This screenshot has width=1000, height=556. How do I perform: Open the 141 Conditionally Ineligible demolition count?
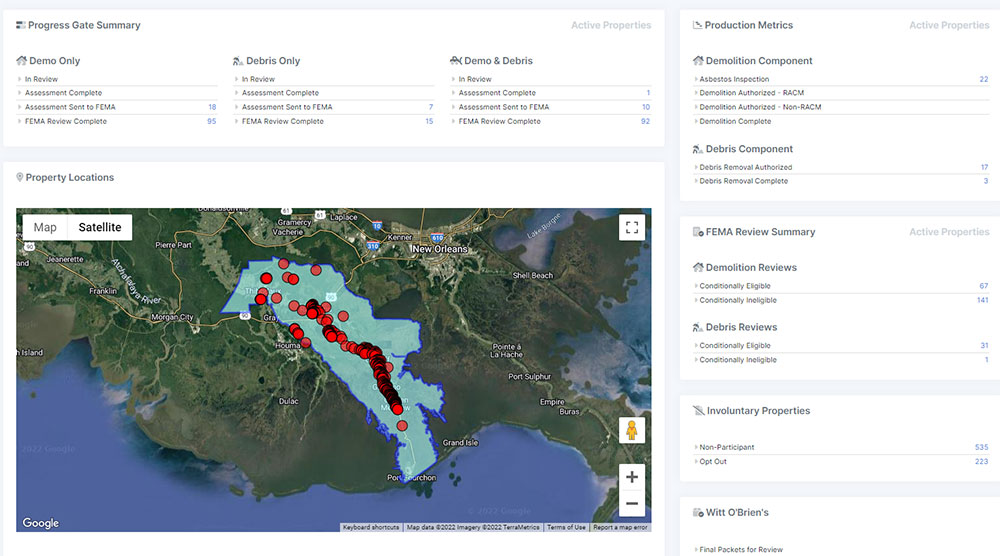pos(982,300)
